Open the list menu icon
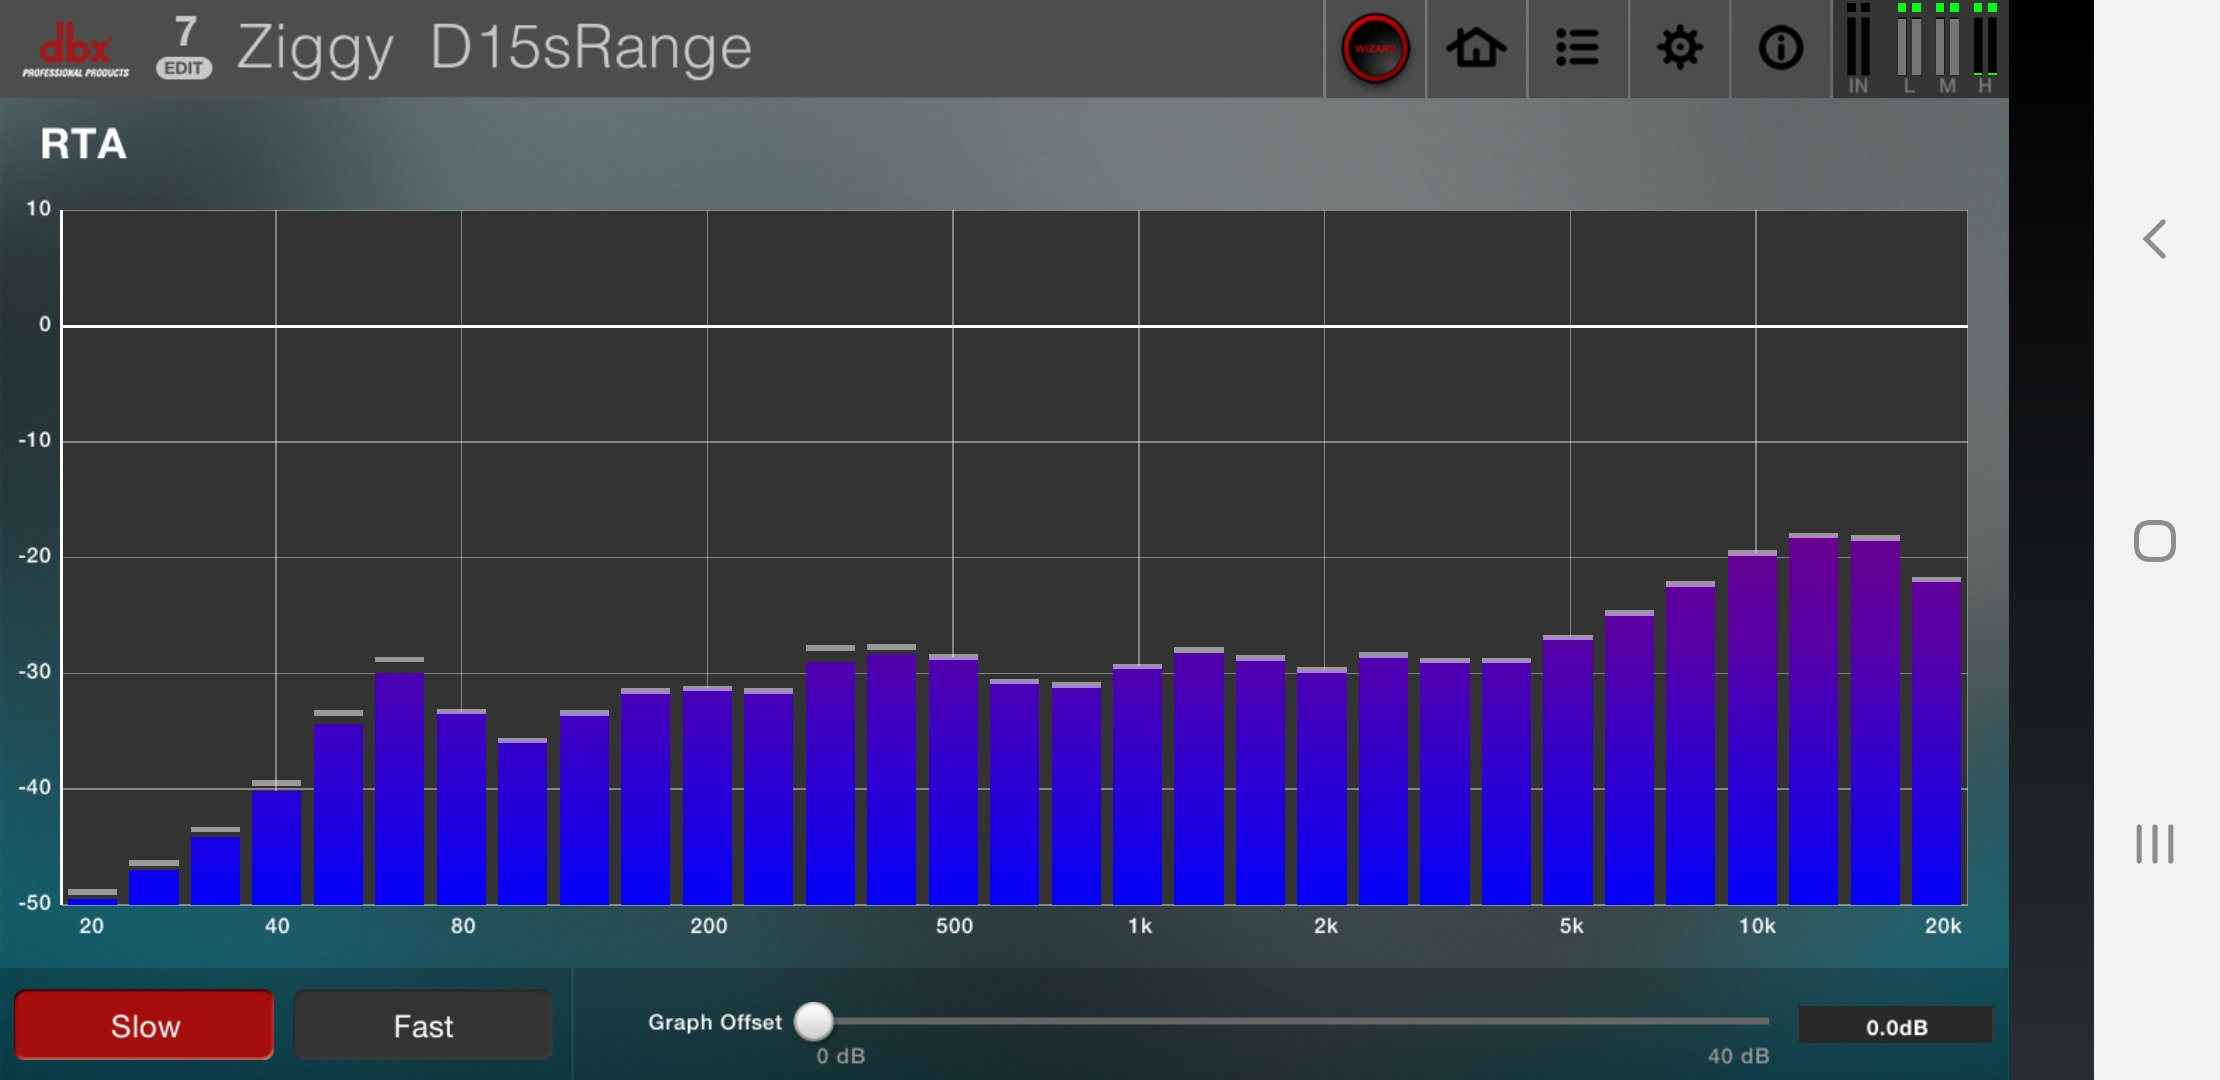The width and height of the screenshot is (2220, 1080). [x=1577, y=48]
